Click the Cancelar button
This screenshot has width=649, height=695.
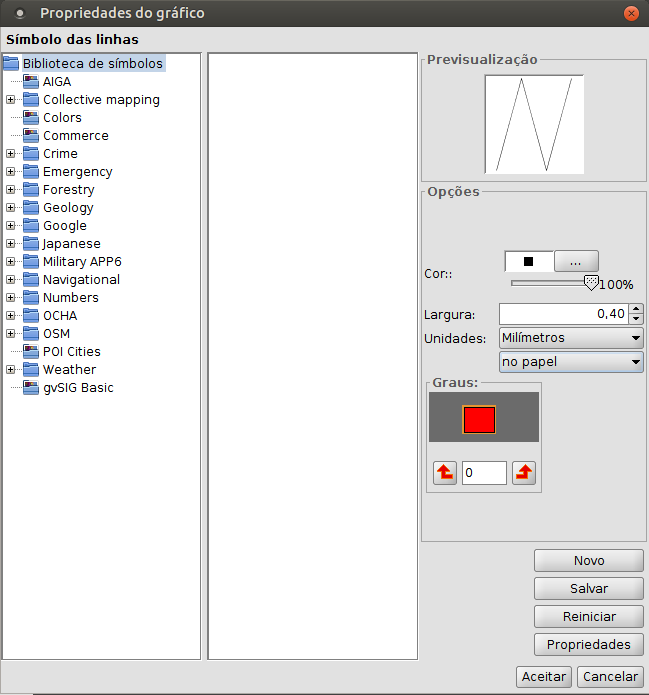coord(610,677)
